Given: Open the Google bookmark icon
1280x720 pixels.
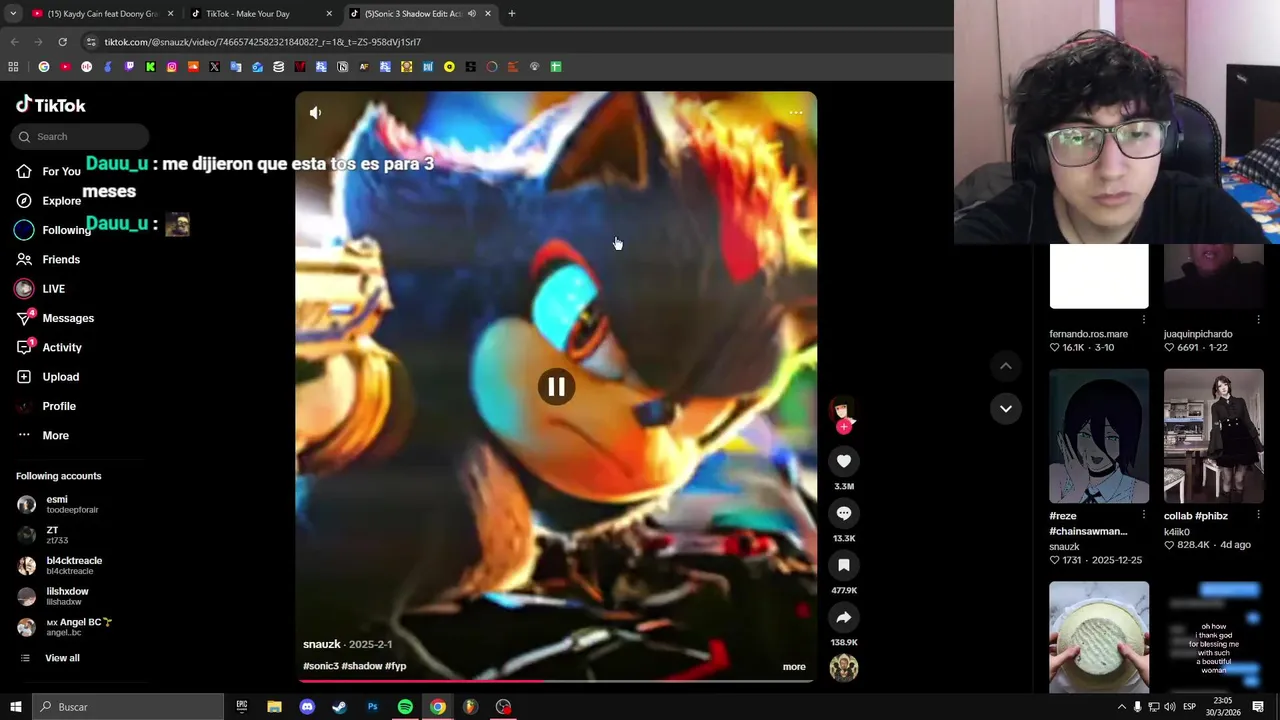Looking at the screenshot, I should point(44,67).
